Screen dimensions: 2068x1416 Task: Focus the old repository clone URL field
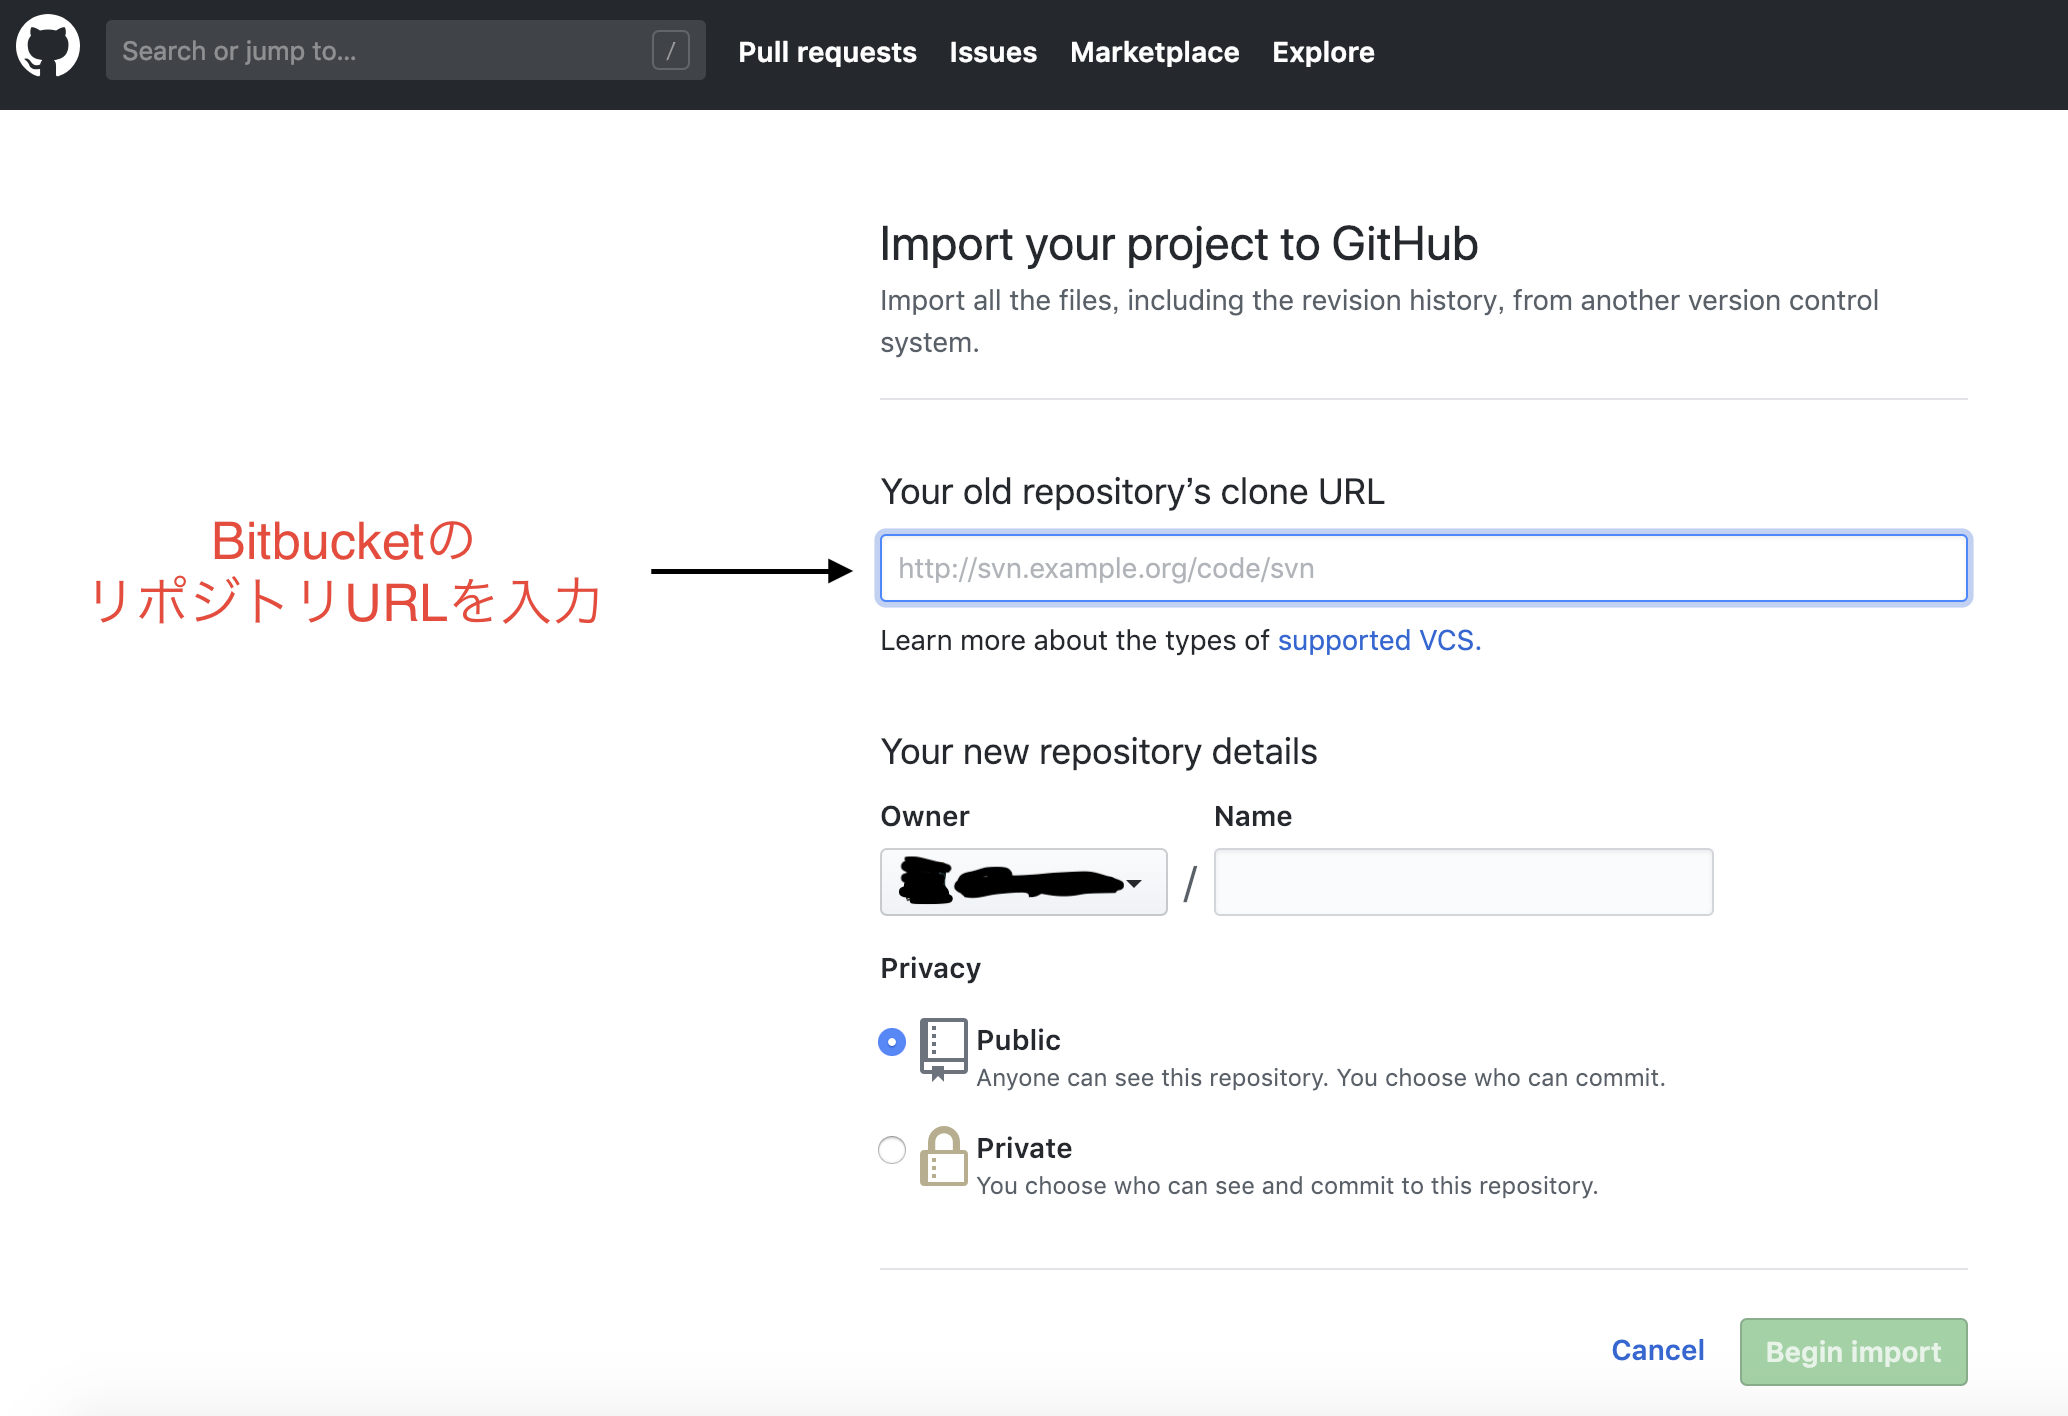point(1420,568)
